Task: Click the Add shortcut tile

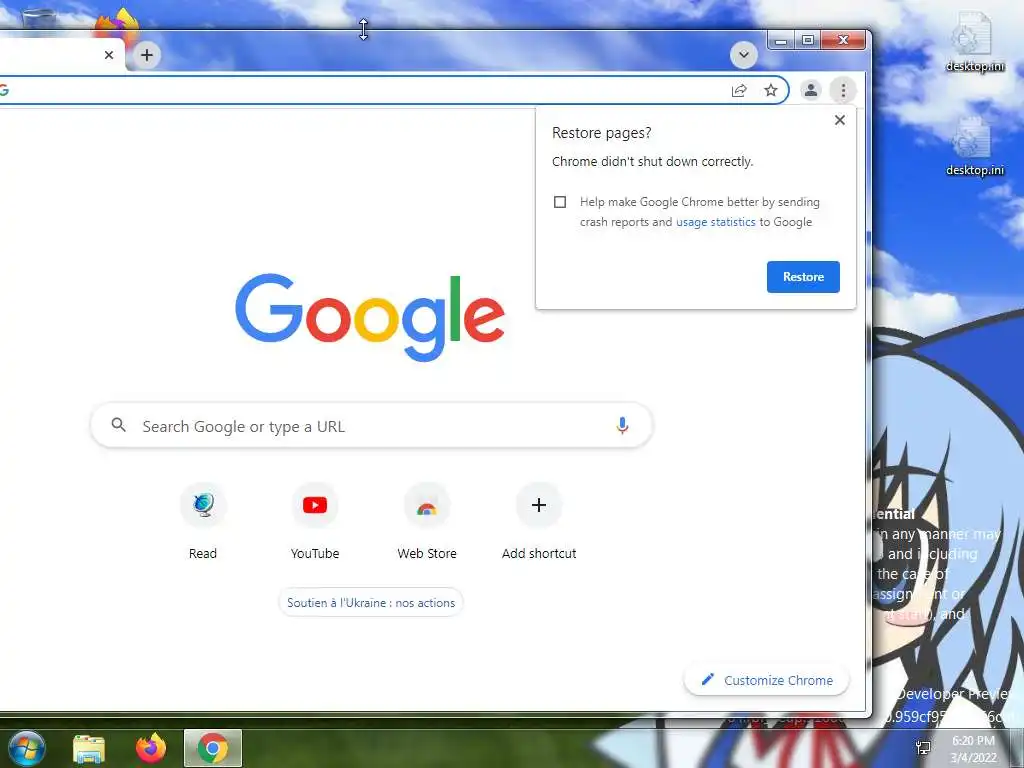Action: pos(539,522)
